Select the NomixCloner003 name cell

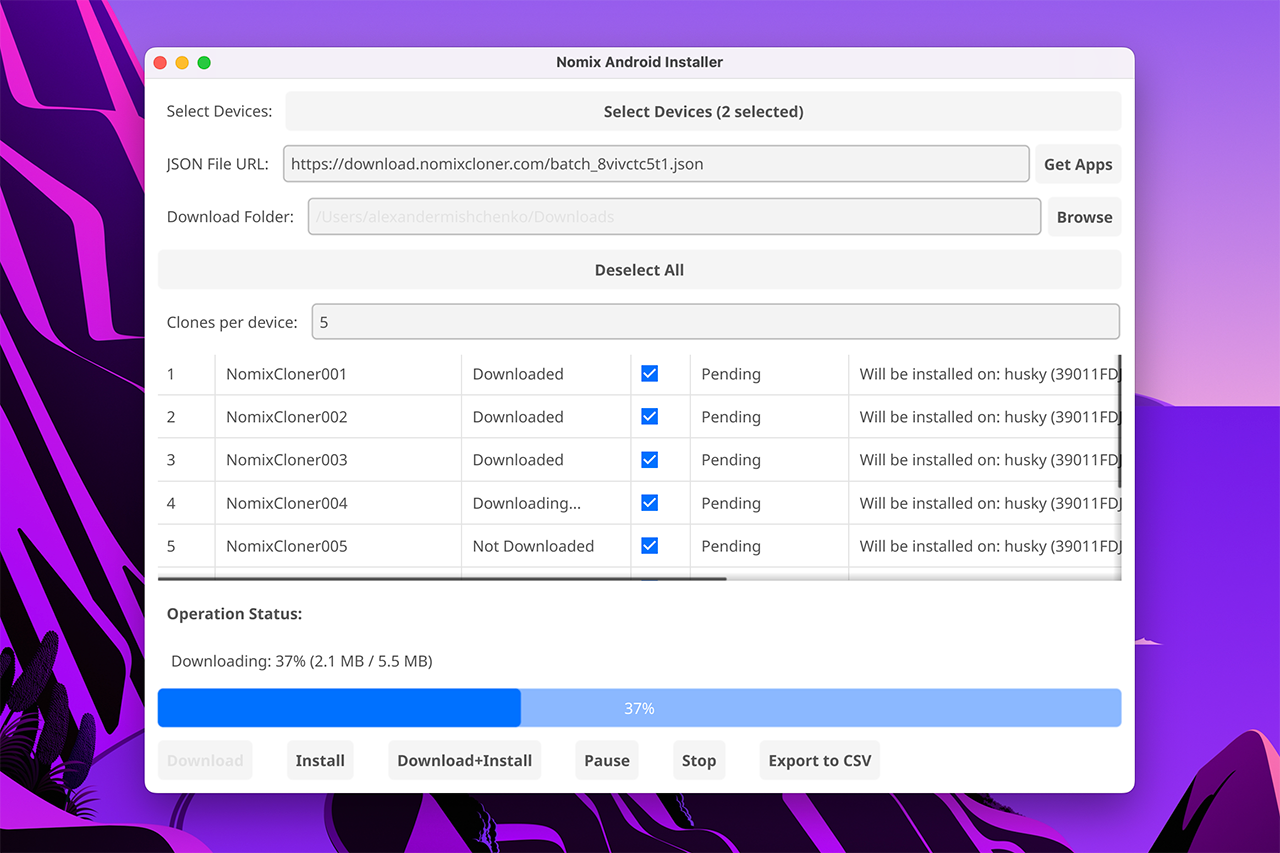click(x=338, y=460)
